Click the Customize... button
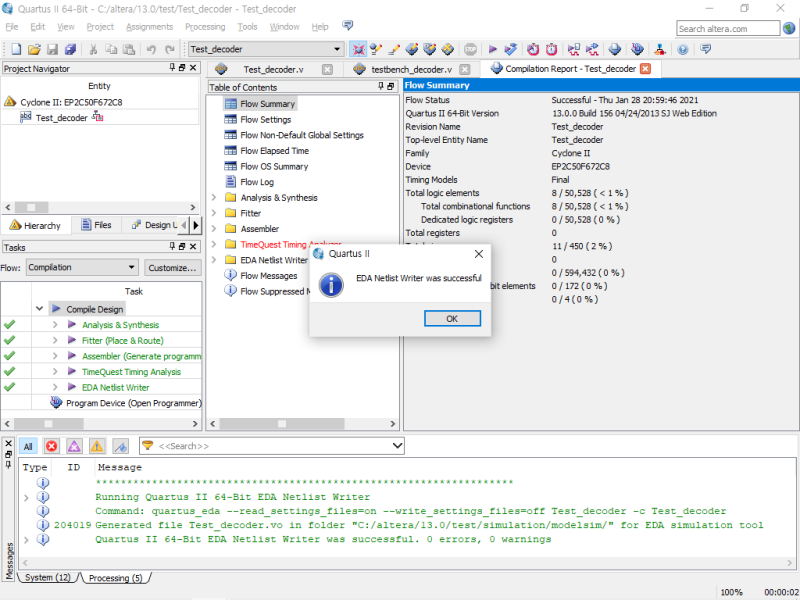The height and width of the screenshot is (600, 800). (173, 268)
